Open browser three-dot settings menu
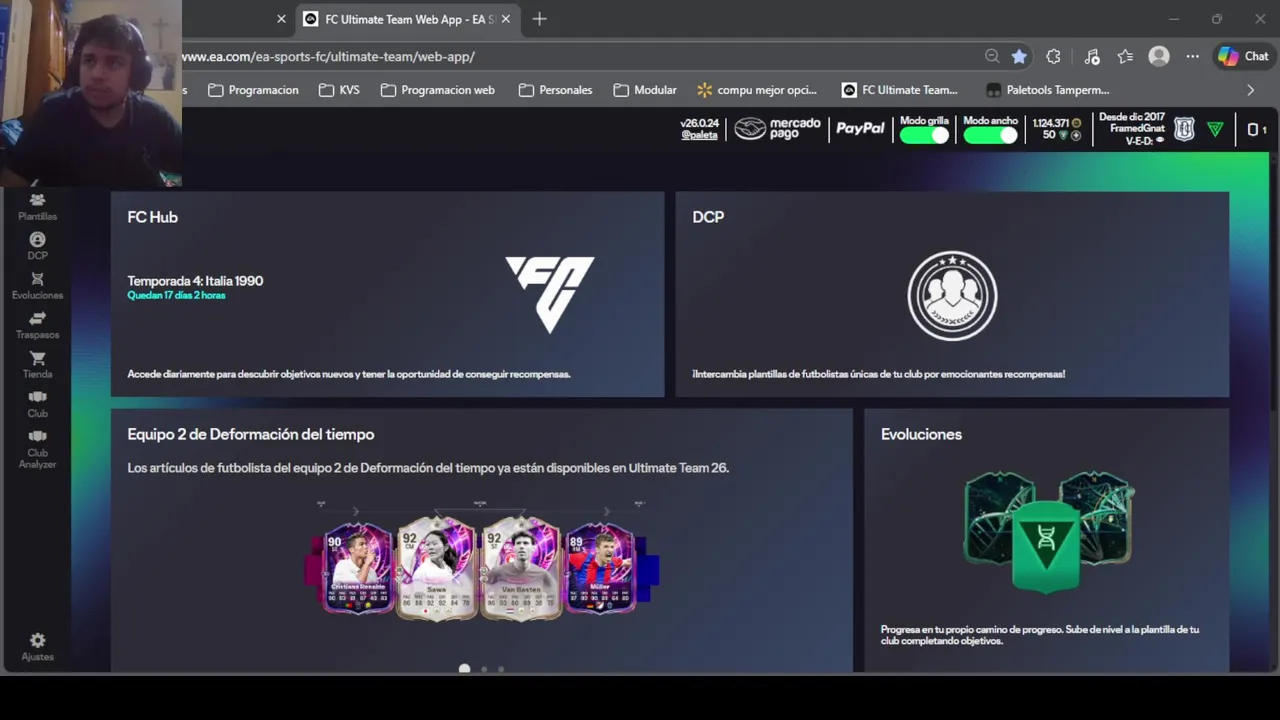 1192,57
